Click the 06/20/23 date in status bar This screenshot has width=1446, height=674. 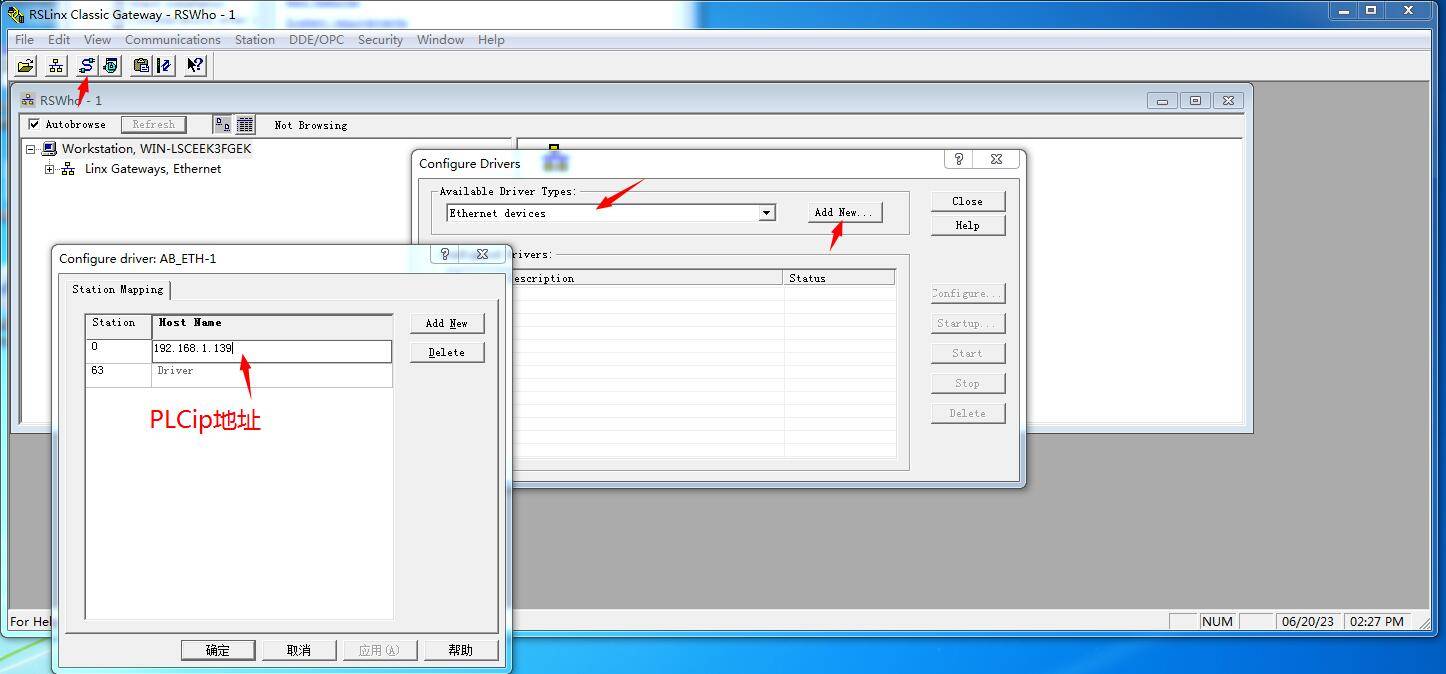coord(1308,621)
